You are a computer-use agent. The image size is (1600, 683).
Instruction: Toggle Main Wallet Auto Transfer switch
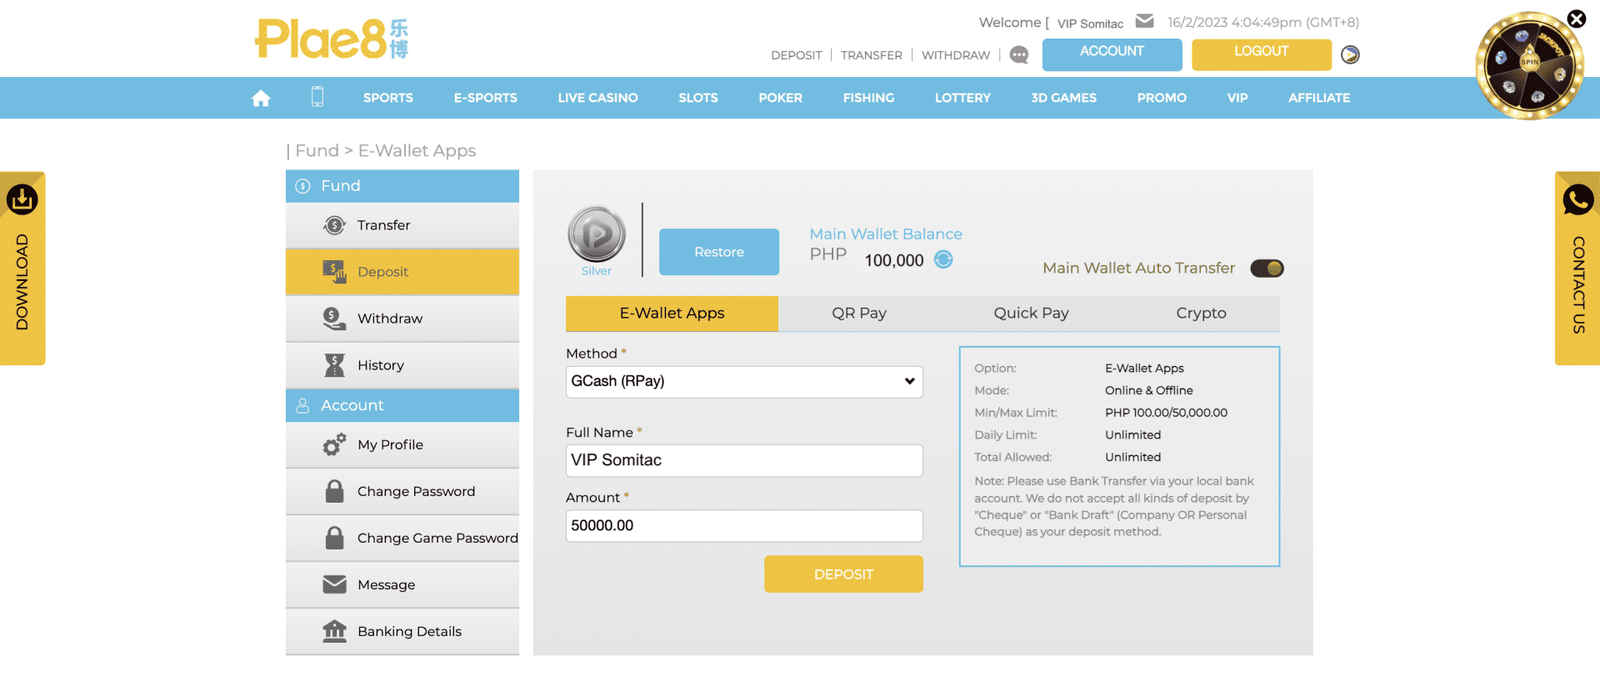(1267, 268)
